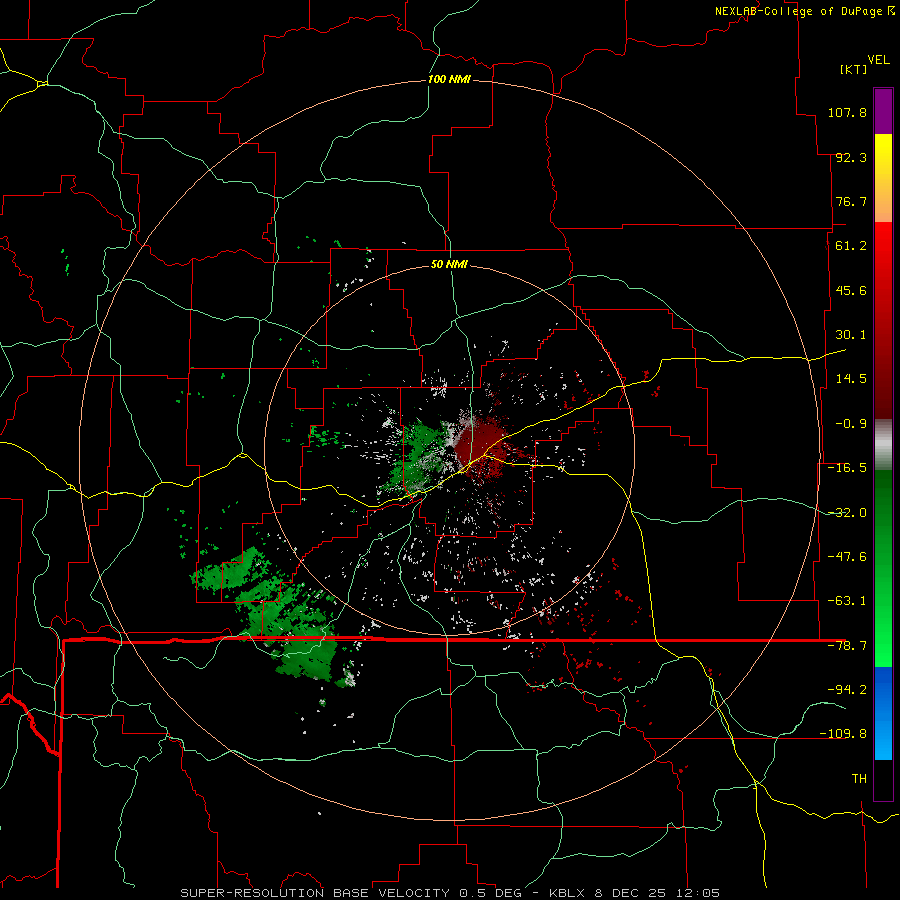Click the -32.0 velocity scale value
Image resolution: width=900 pixels, height=900 pixels.
point(847,513)
